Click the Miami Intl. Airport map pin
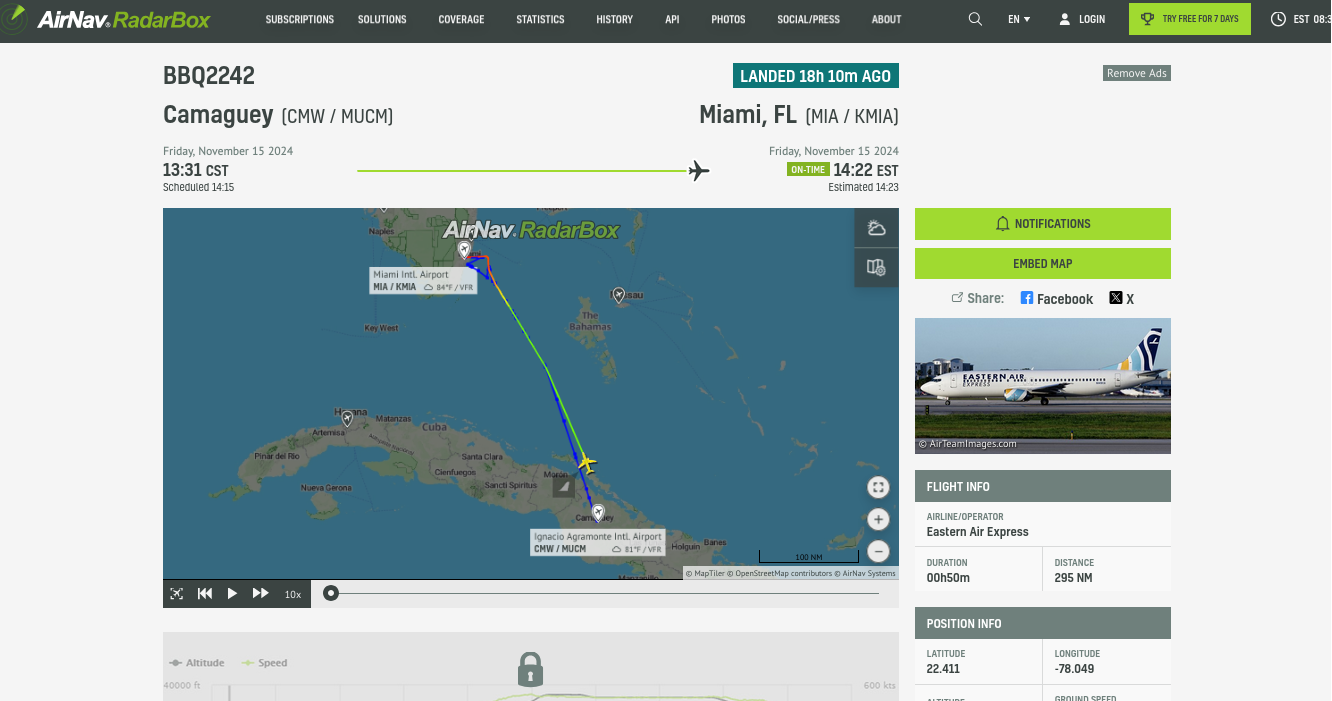 pyautogui.click(x=464, y=248)
